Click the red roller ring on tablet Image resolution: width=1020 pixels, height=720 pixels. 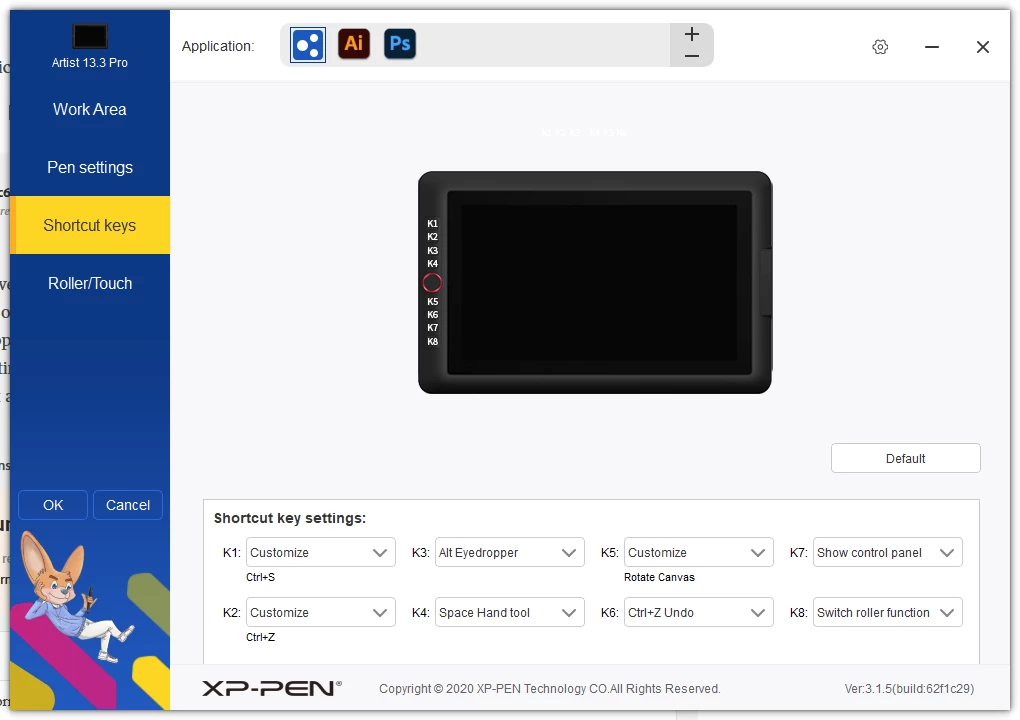[x=432, y=283]
